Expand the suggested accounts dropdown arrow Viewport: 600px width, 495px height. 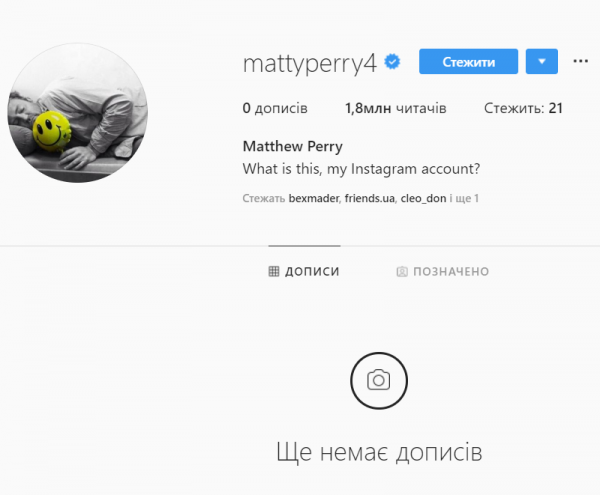(x=542, y=61)
